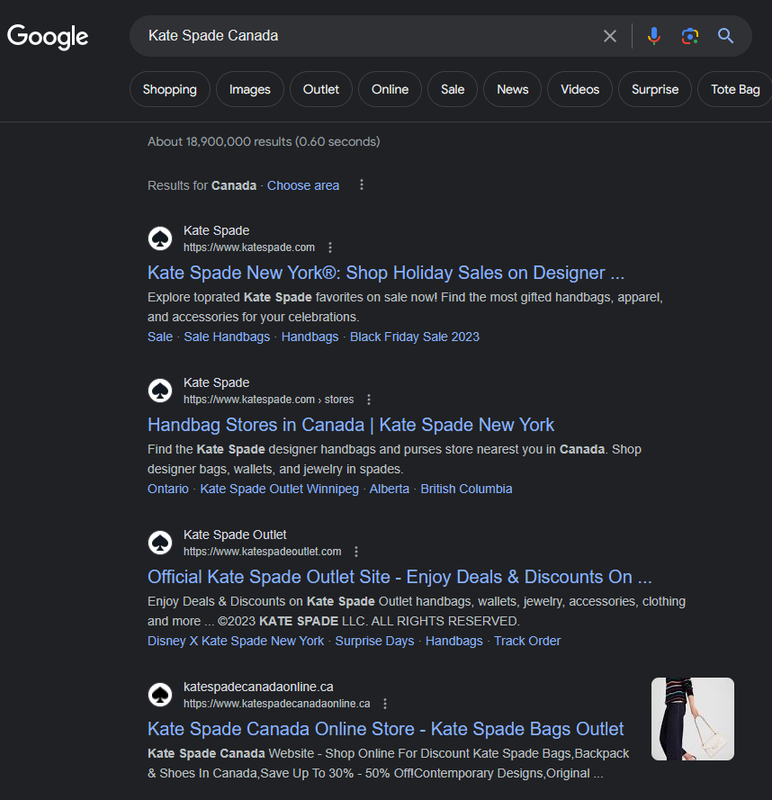This screenshot has width=772, height=800.
Task: Click the Google logo
Action: coord(47,37)
